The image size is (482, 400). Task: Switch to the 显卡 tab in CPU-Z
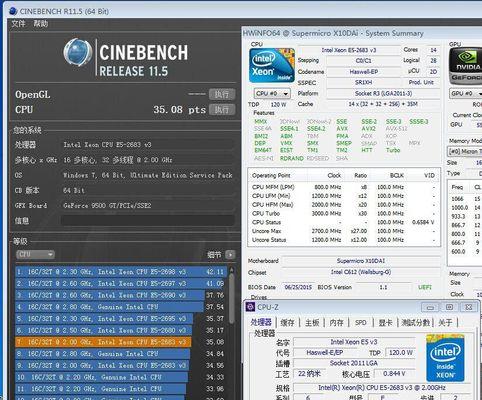point(385,323)
